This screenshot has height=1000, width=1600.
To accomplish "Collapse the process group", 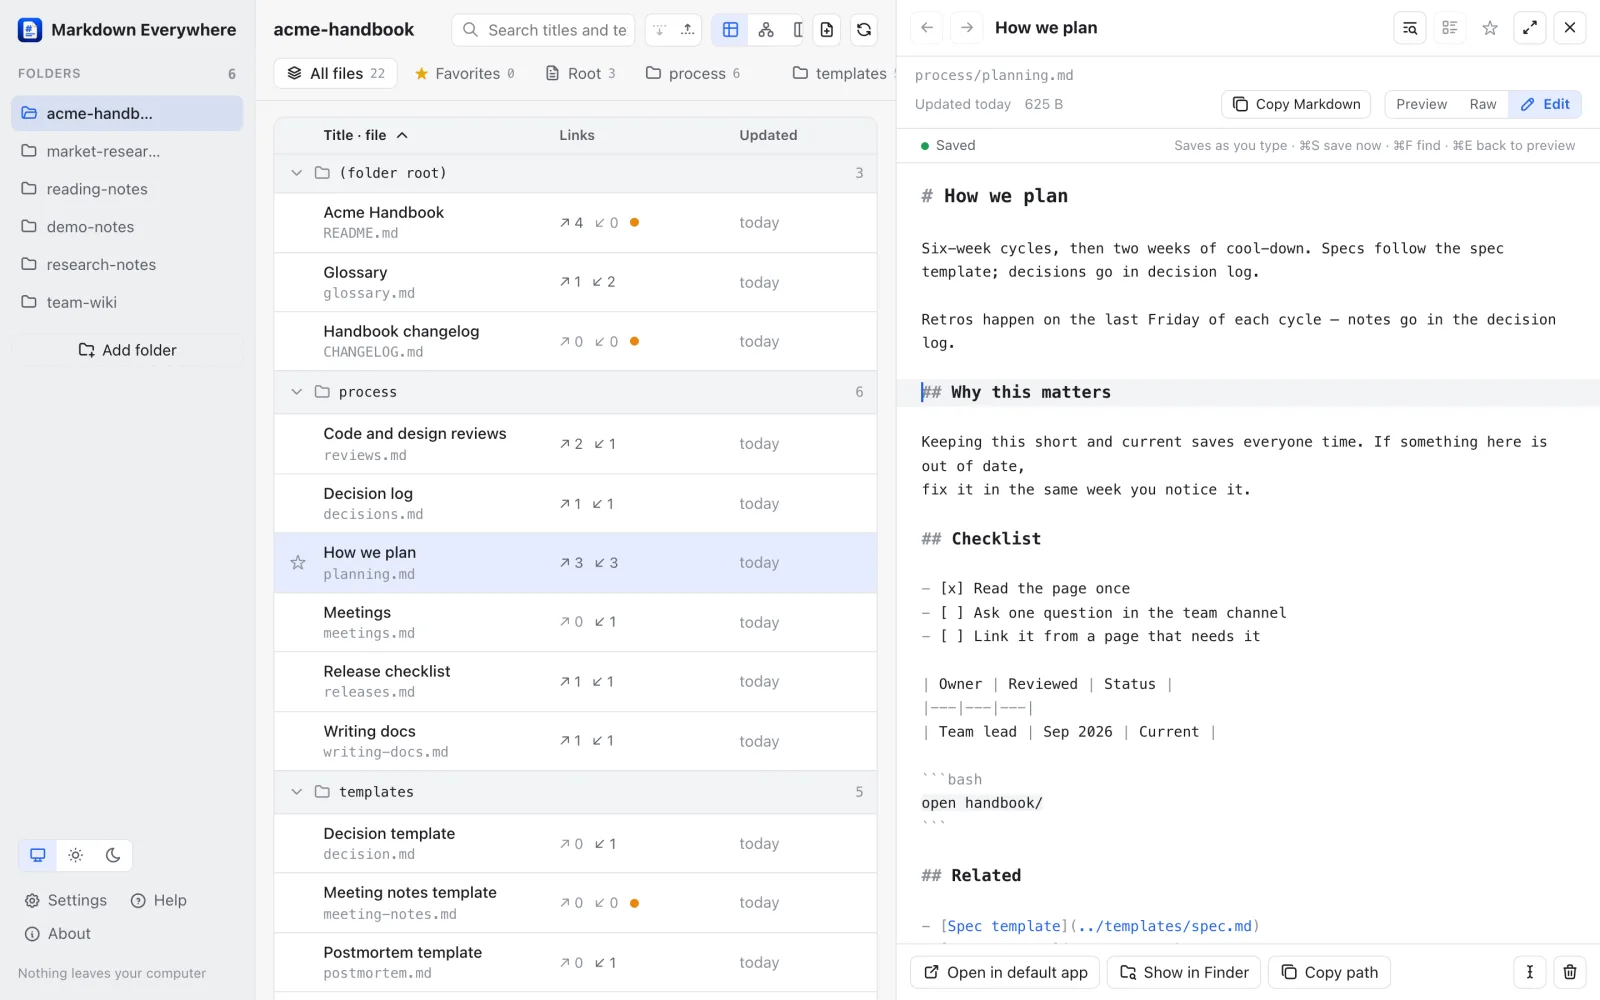I will (x=296, y=392).
